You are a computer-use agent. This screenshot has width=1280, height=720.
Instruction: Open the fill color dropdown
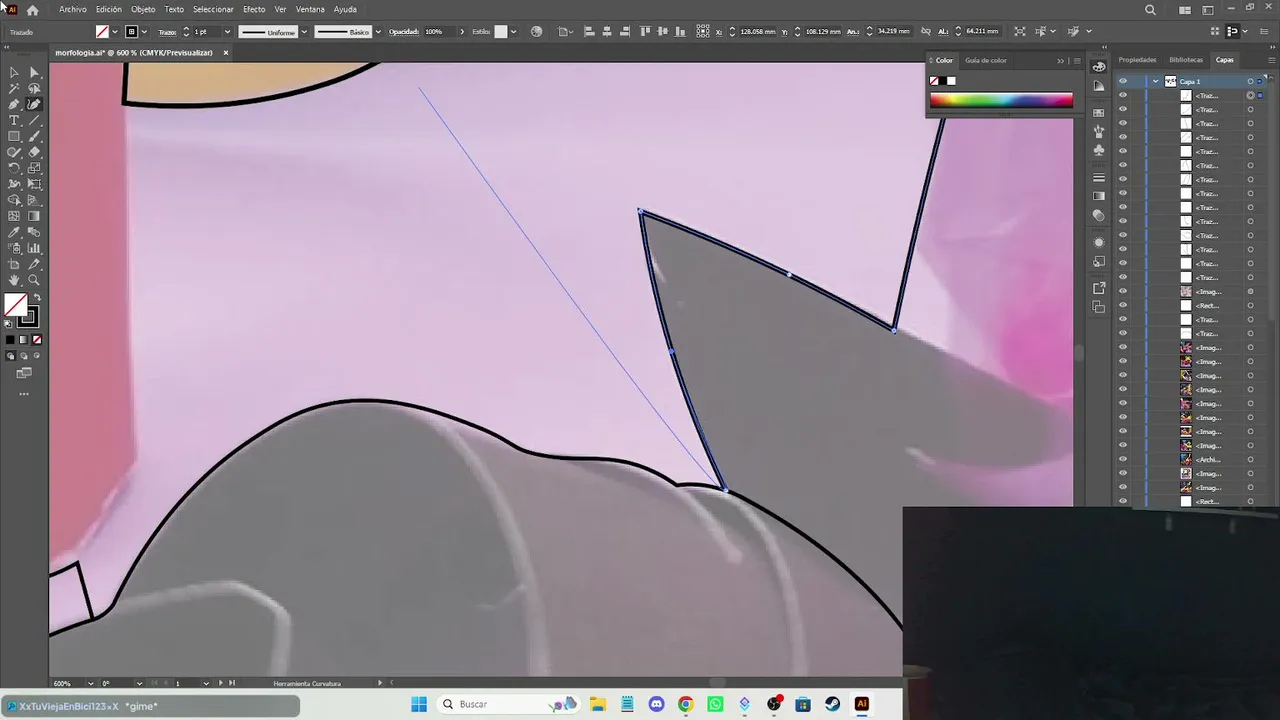click(x=115, y=32)
